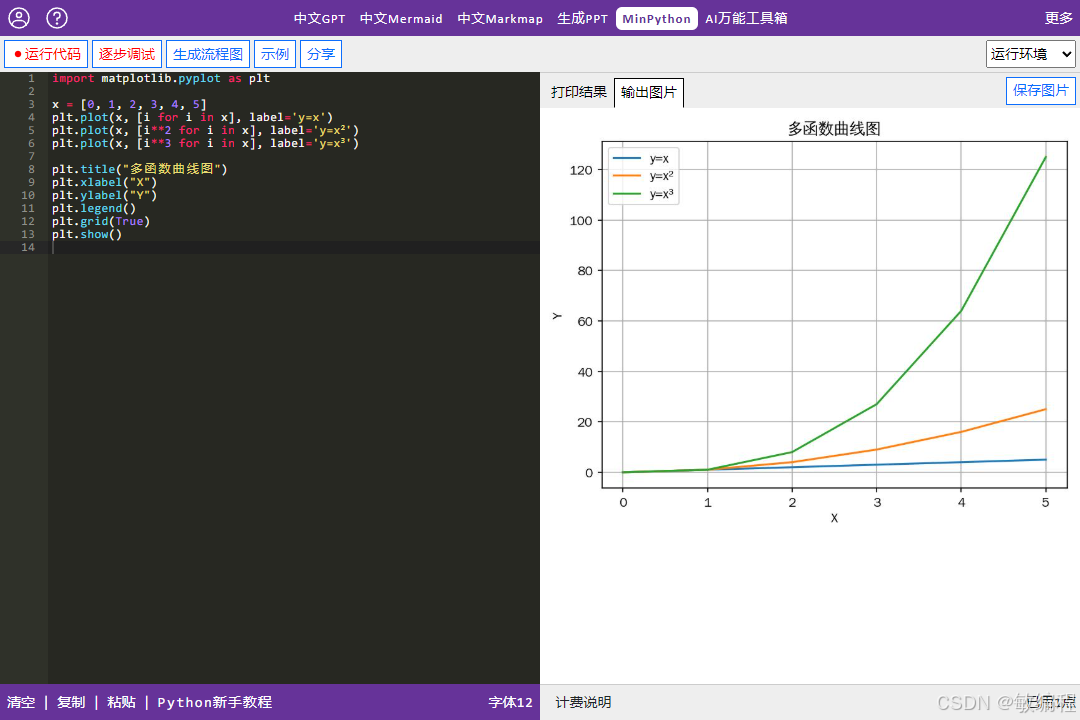
Task: Click the user profile icon
Action: 18,17
